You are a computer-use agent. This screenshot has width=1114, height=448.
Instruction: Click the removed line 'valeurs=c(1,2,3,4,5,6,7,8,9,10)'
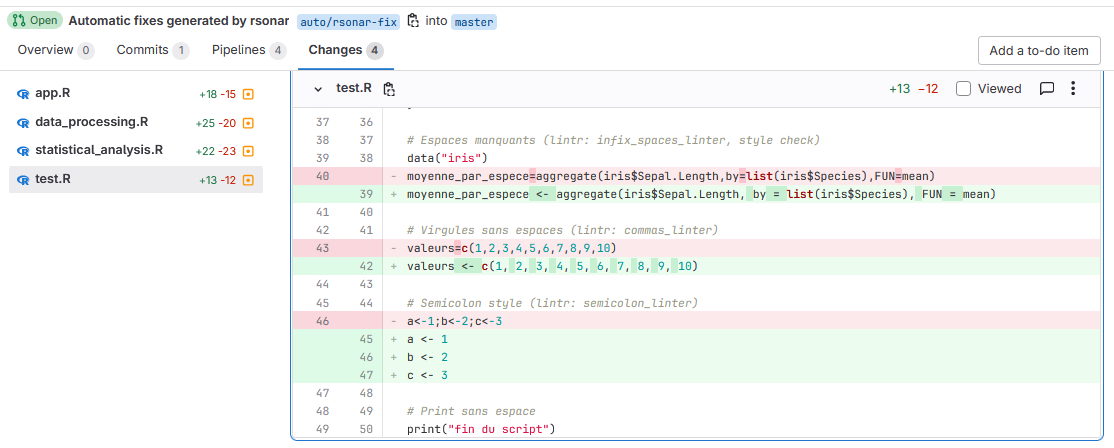tap(512, 248)
